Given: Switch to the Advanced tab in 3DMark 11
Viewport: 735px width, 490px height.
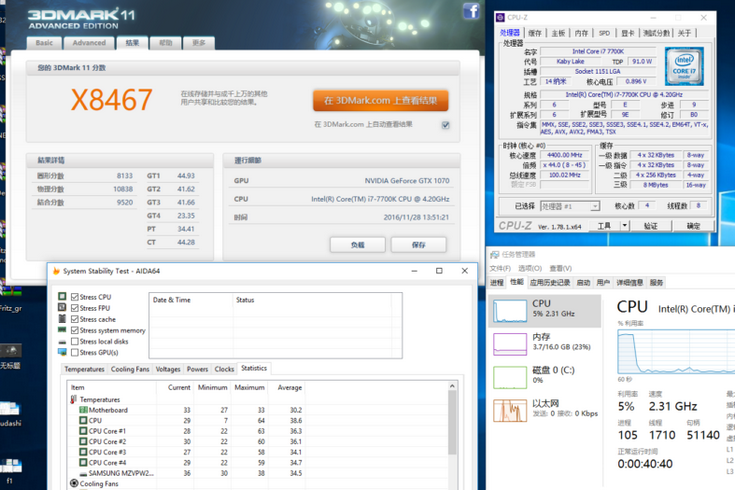Looking at the screenshot, I should (89, 43).
